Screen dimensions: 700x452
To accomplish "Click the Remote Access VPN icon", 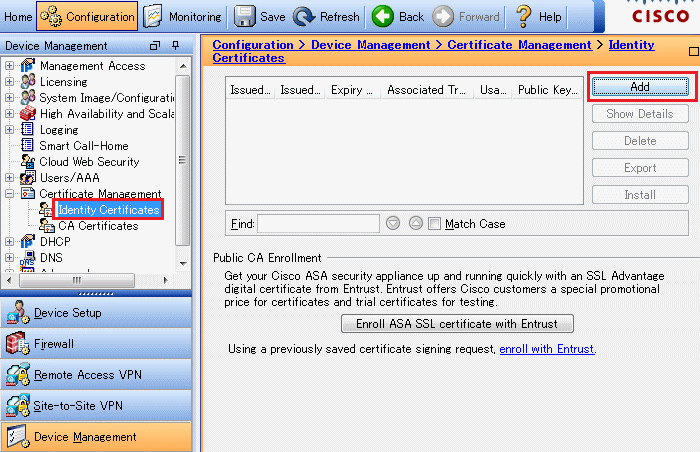I will pyautogui.click(x=18, y=374).
